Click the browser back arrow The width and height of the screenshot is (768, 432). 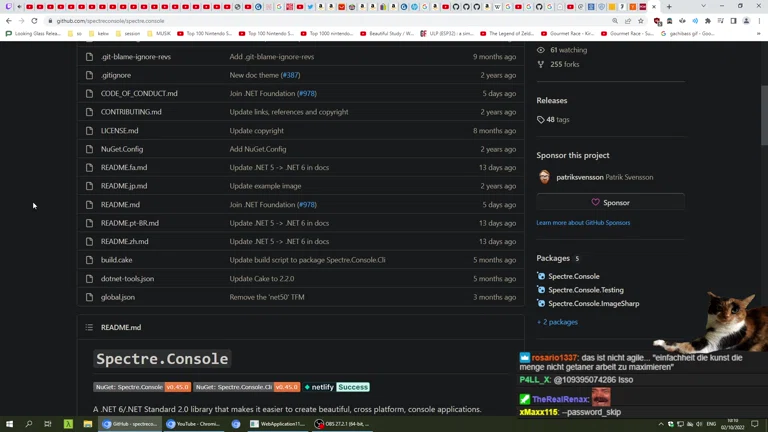coord(9,21)
